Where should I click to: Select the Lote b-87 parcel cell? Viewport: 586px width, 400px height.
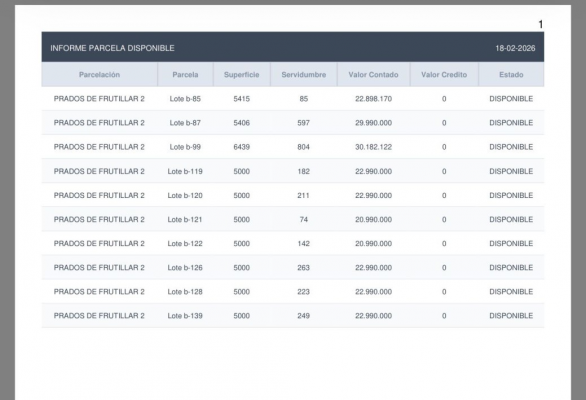[185, 123]
